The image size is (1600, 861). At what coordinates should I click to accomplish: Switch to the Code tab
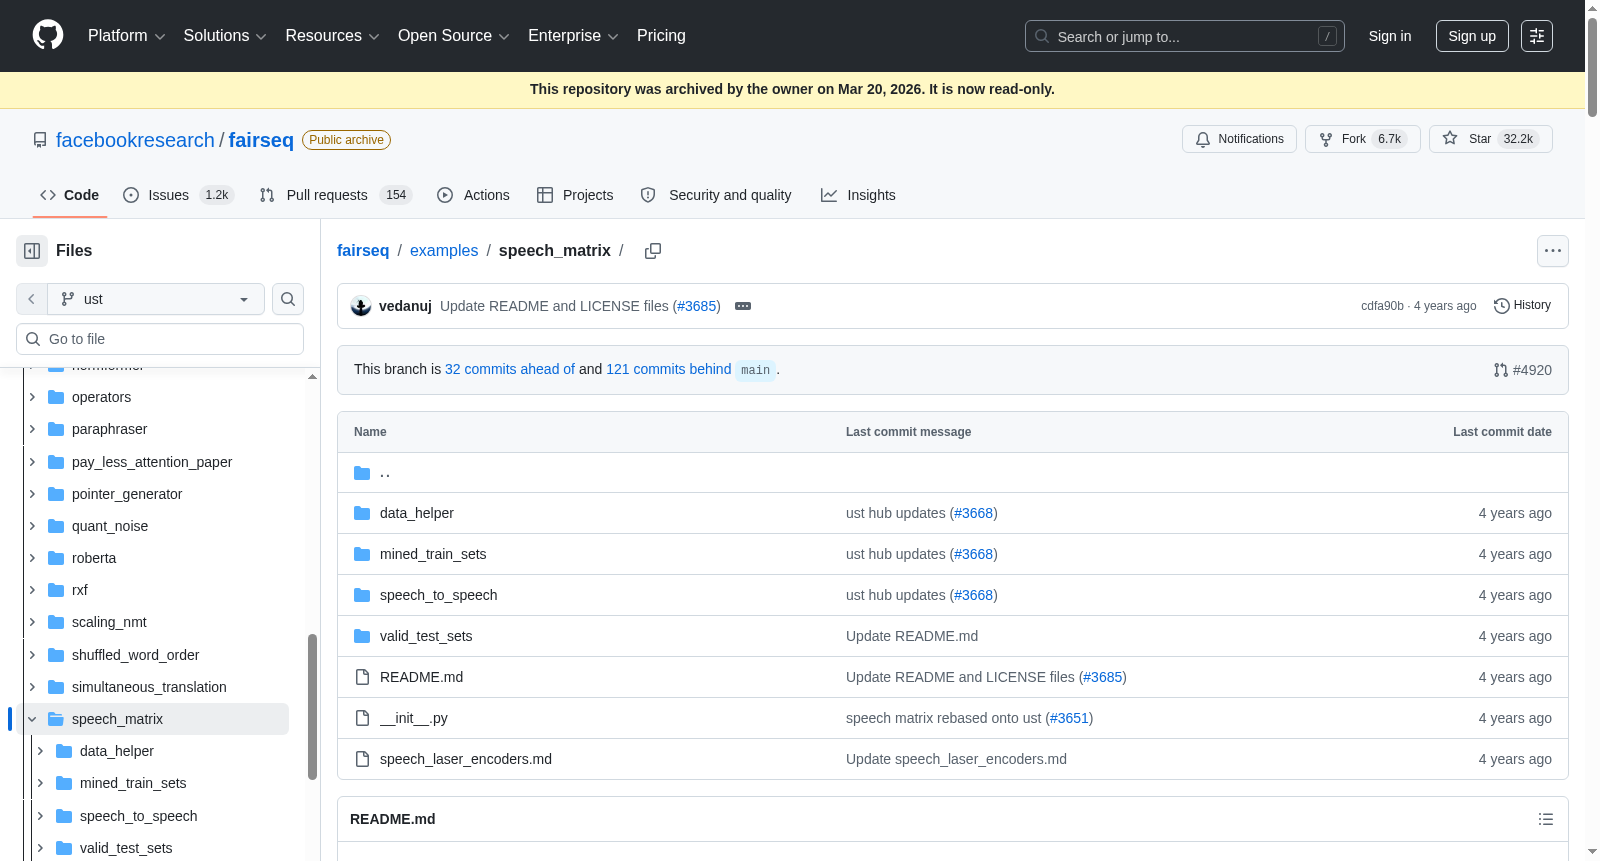69,195
